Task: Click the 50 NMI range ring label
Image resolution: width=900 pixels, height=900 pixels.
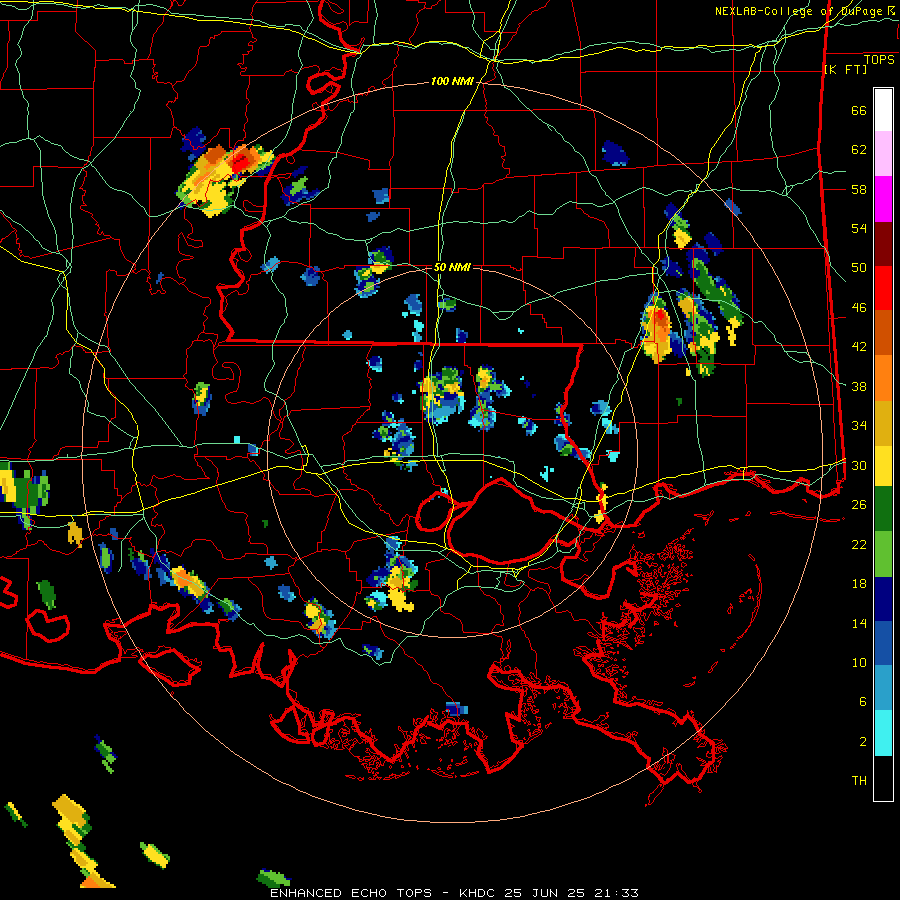Action: point(452,267)
